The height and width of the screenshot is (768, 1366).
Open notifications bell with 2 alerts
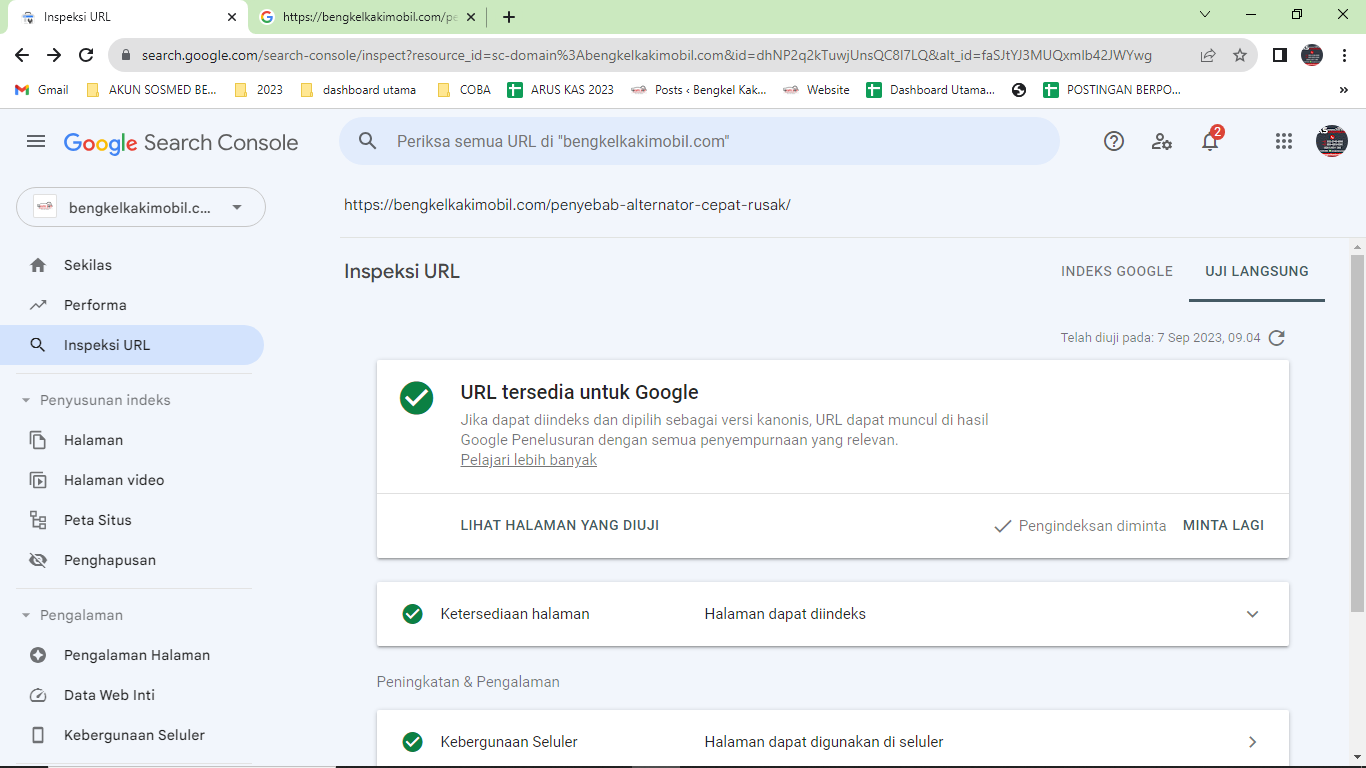1210,141
